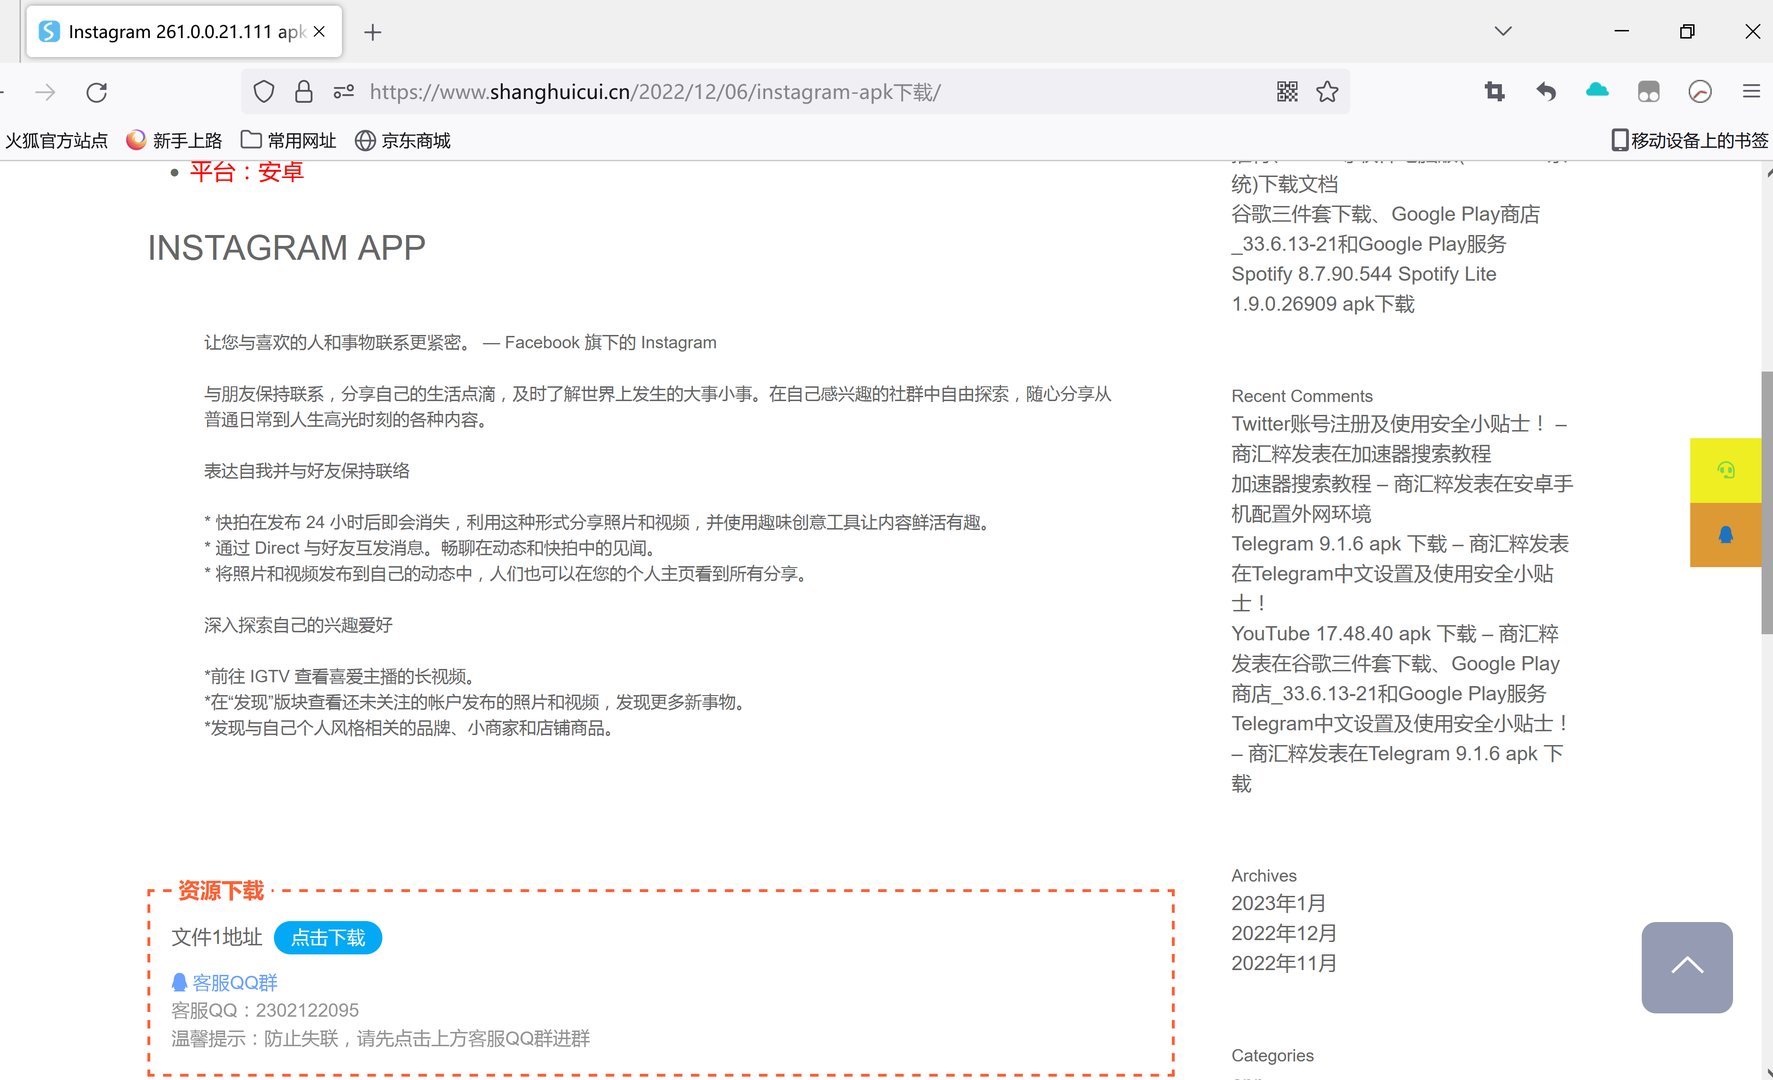Image resolution: width=1773 pixels, height=1080 pixels.
Task: Take a screenshot with the crop tool icon
Action: tap(1494, 91)
